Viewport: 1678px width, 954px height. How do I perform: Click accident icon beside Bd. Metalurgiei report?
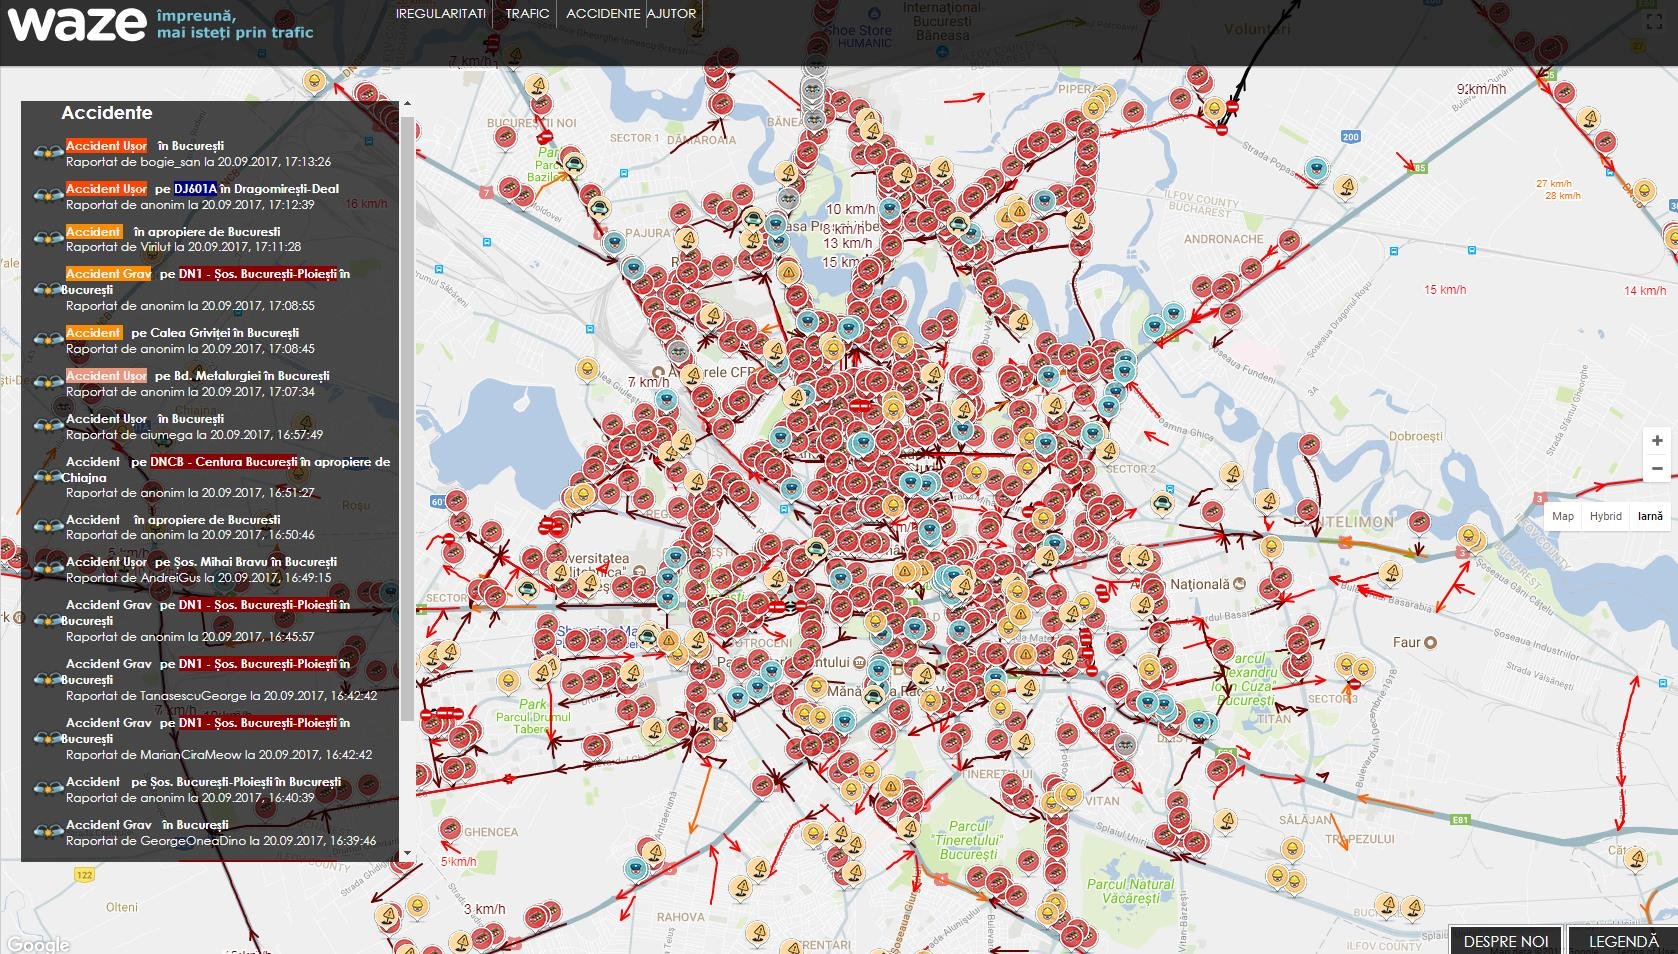coord(48,383)
